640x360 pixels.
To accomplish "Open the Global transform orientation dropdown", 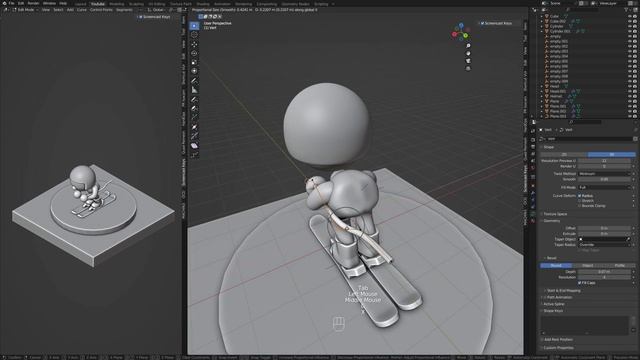I will [157, 10].
